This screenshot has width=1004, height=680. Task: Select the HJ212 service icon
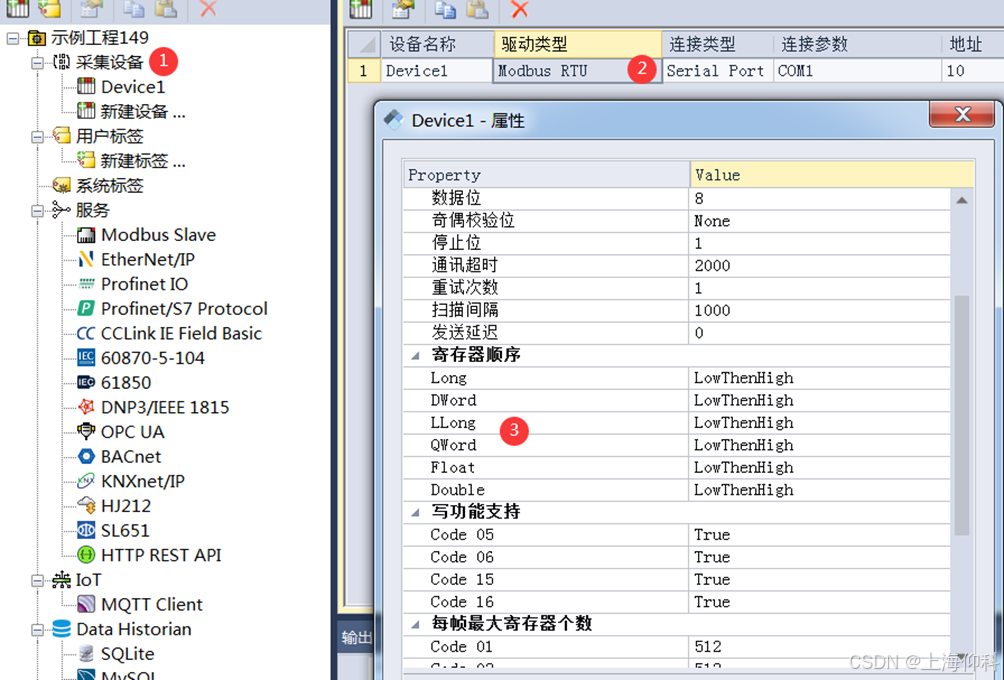[86, 505]
